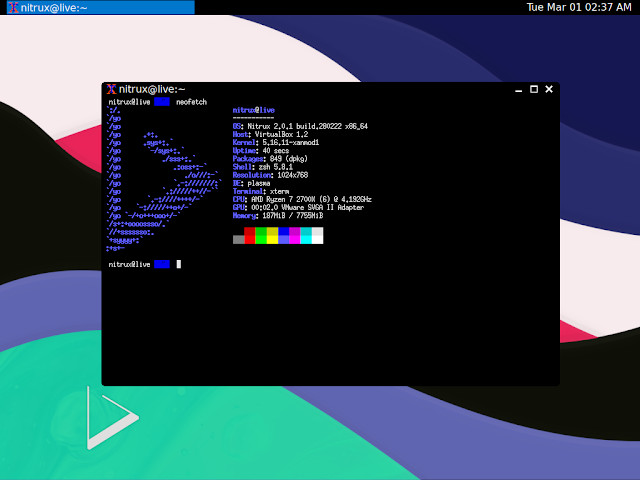Click the Terminal line showing xterm
Screen dimensions: 640x480
[x=261, y=191]
